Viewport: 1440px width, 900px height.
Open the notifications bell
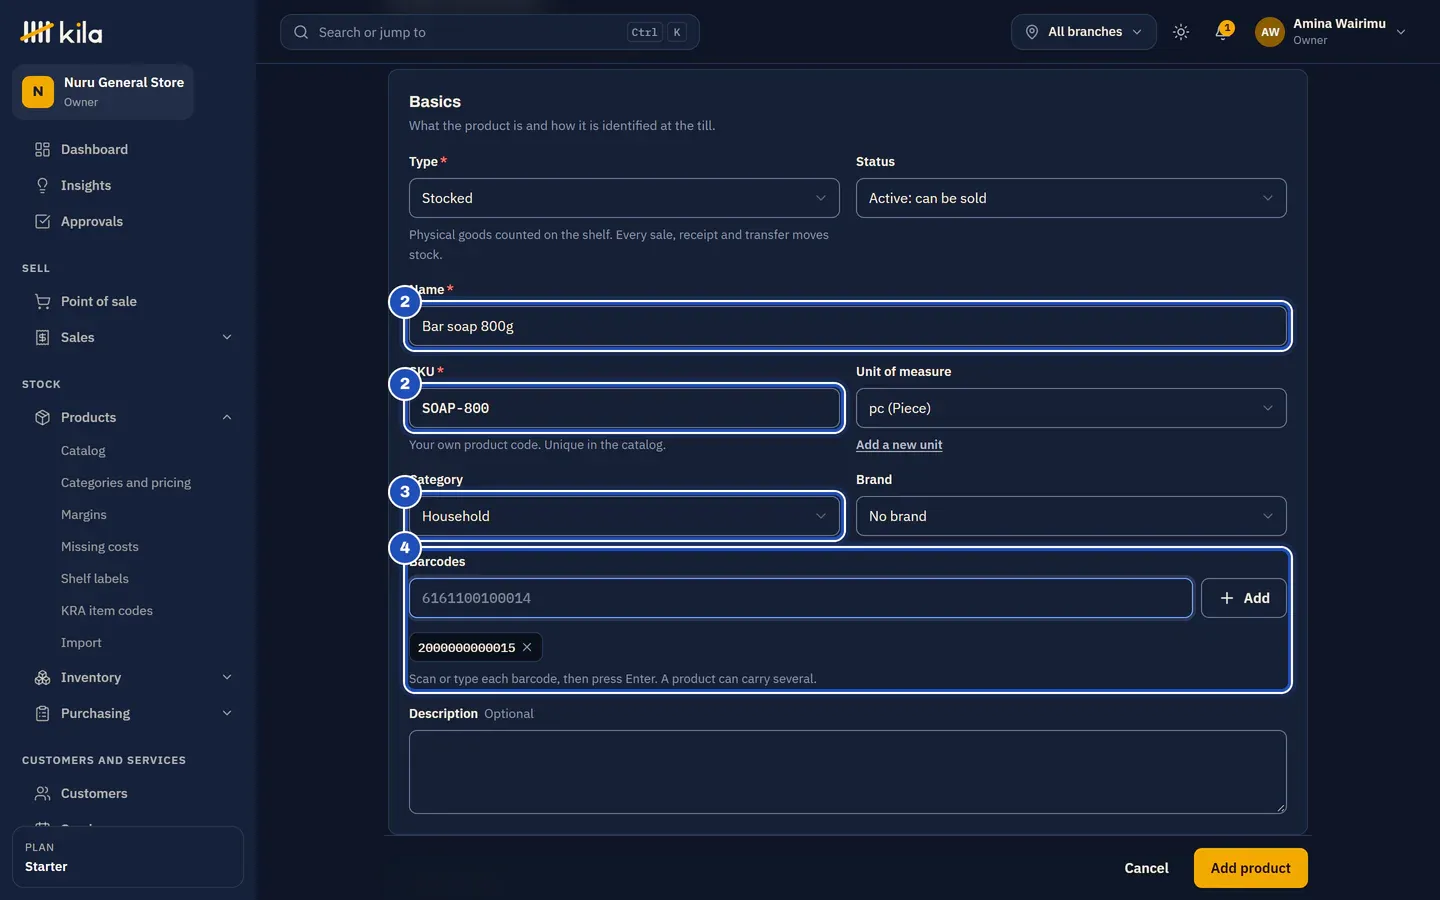click(x=1222, y=32)
